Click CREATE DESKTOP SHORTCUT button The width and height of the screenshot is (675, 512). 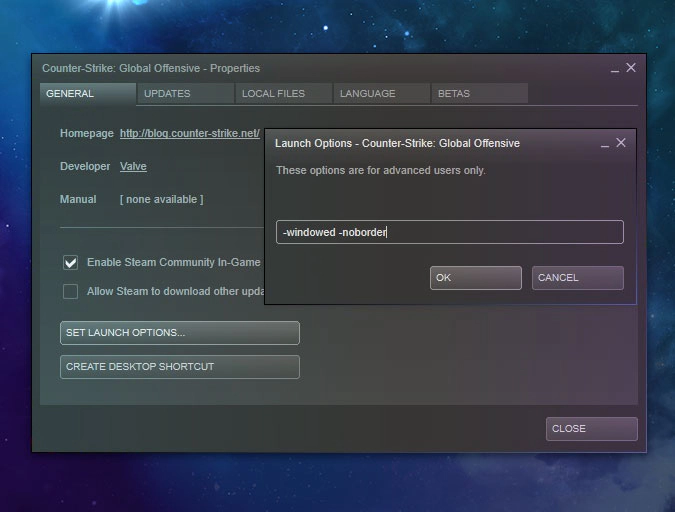click(180, 367)
